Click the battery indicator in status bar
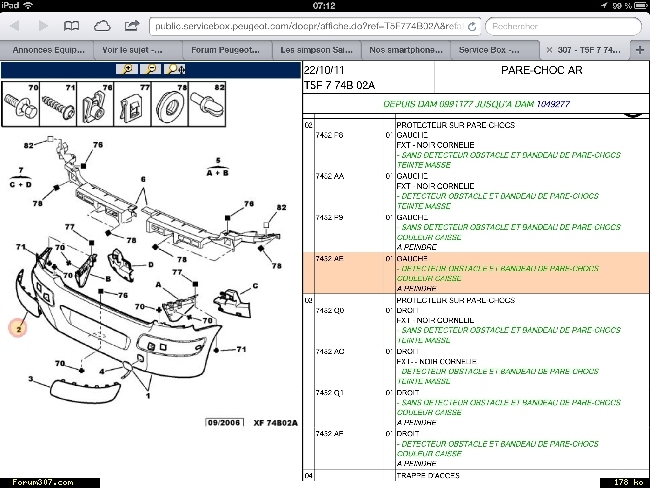 (x=642, y=6)
